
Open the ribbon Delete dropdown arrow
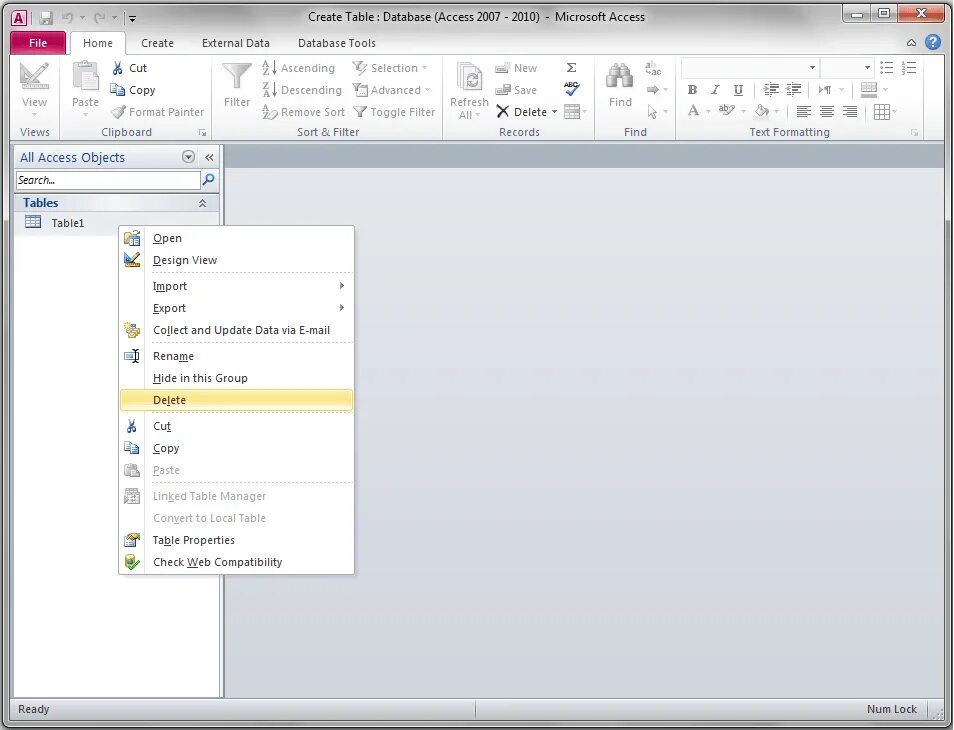[554, 112]
